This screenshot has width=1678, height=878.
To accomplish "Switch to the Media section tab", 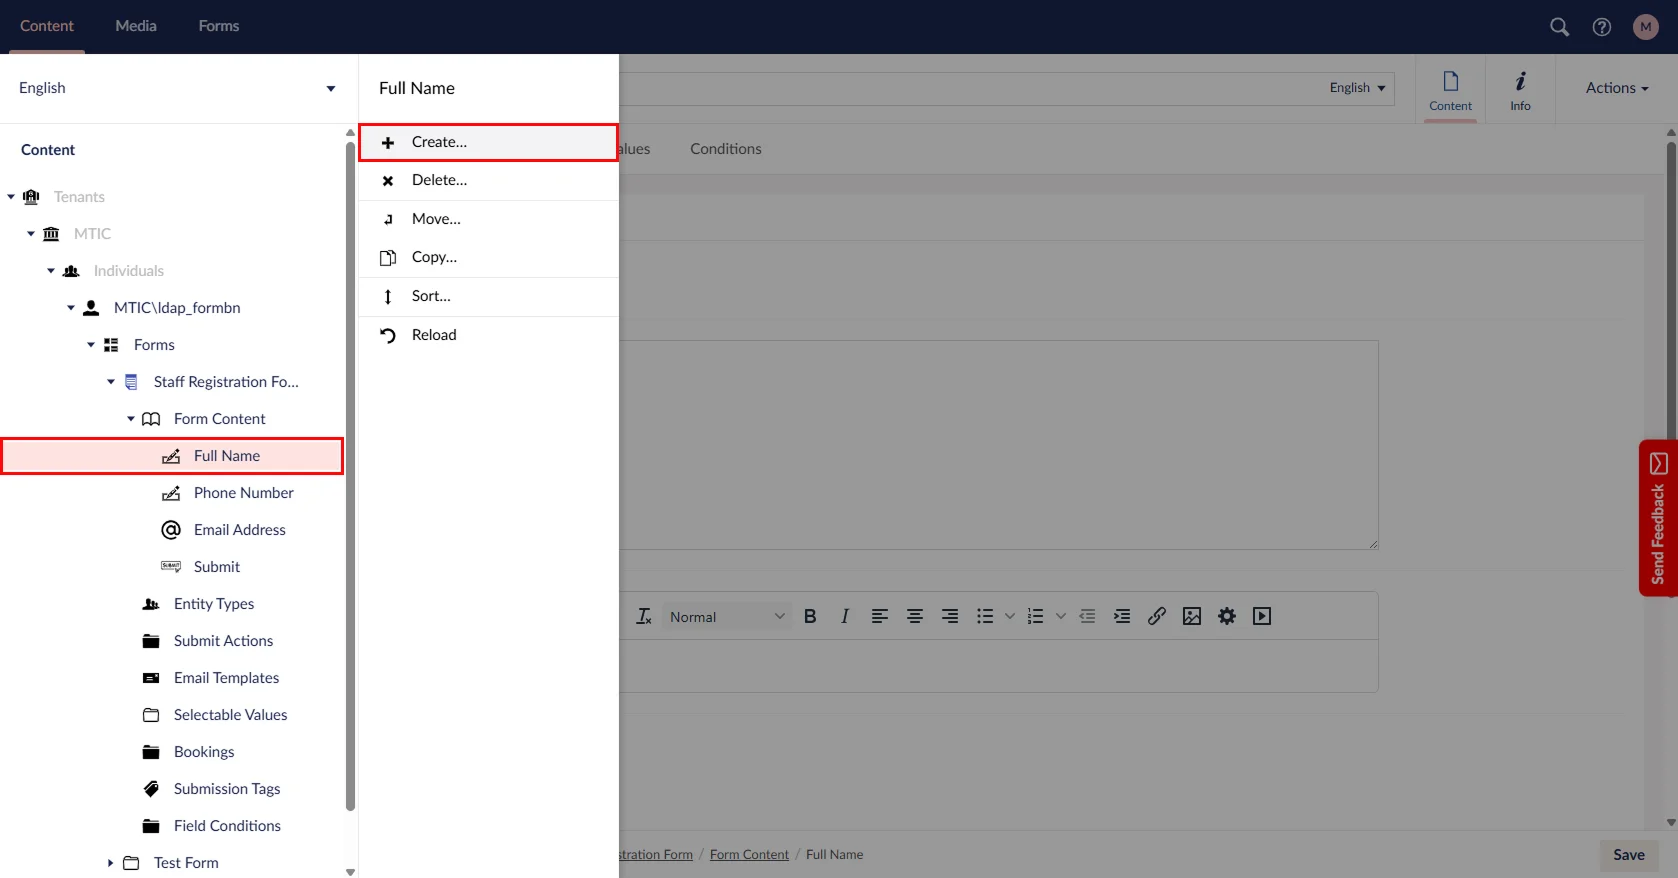I will coord(136,26).
